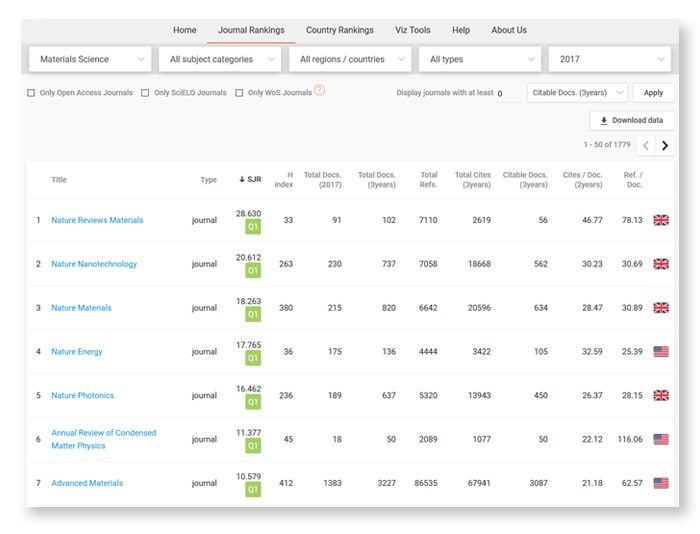This screenshot has height=534, width=700.
Task: Open Nature Reviews Materials journal link
Action: pos(97,220)
